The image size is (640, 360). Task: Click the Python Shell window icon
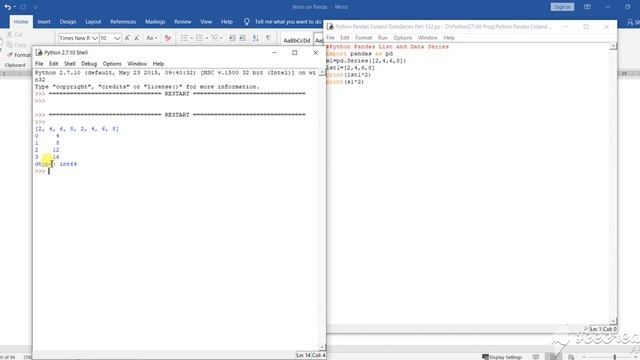click(x=39, y=53)
